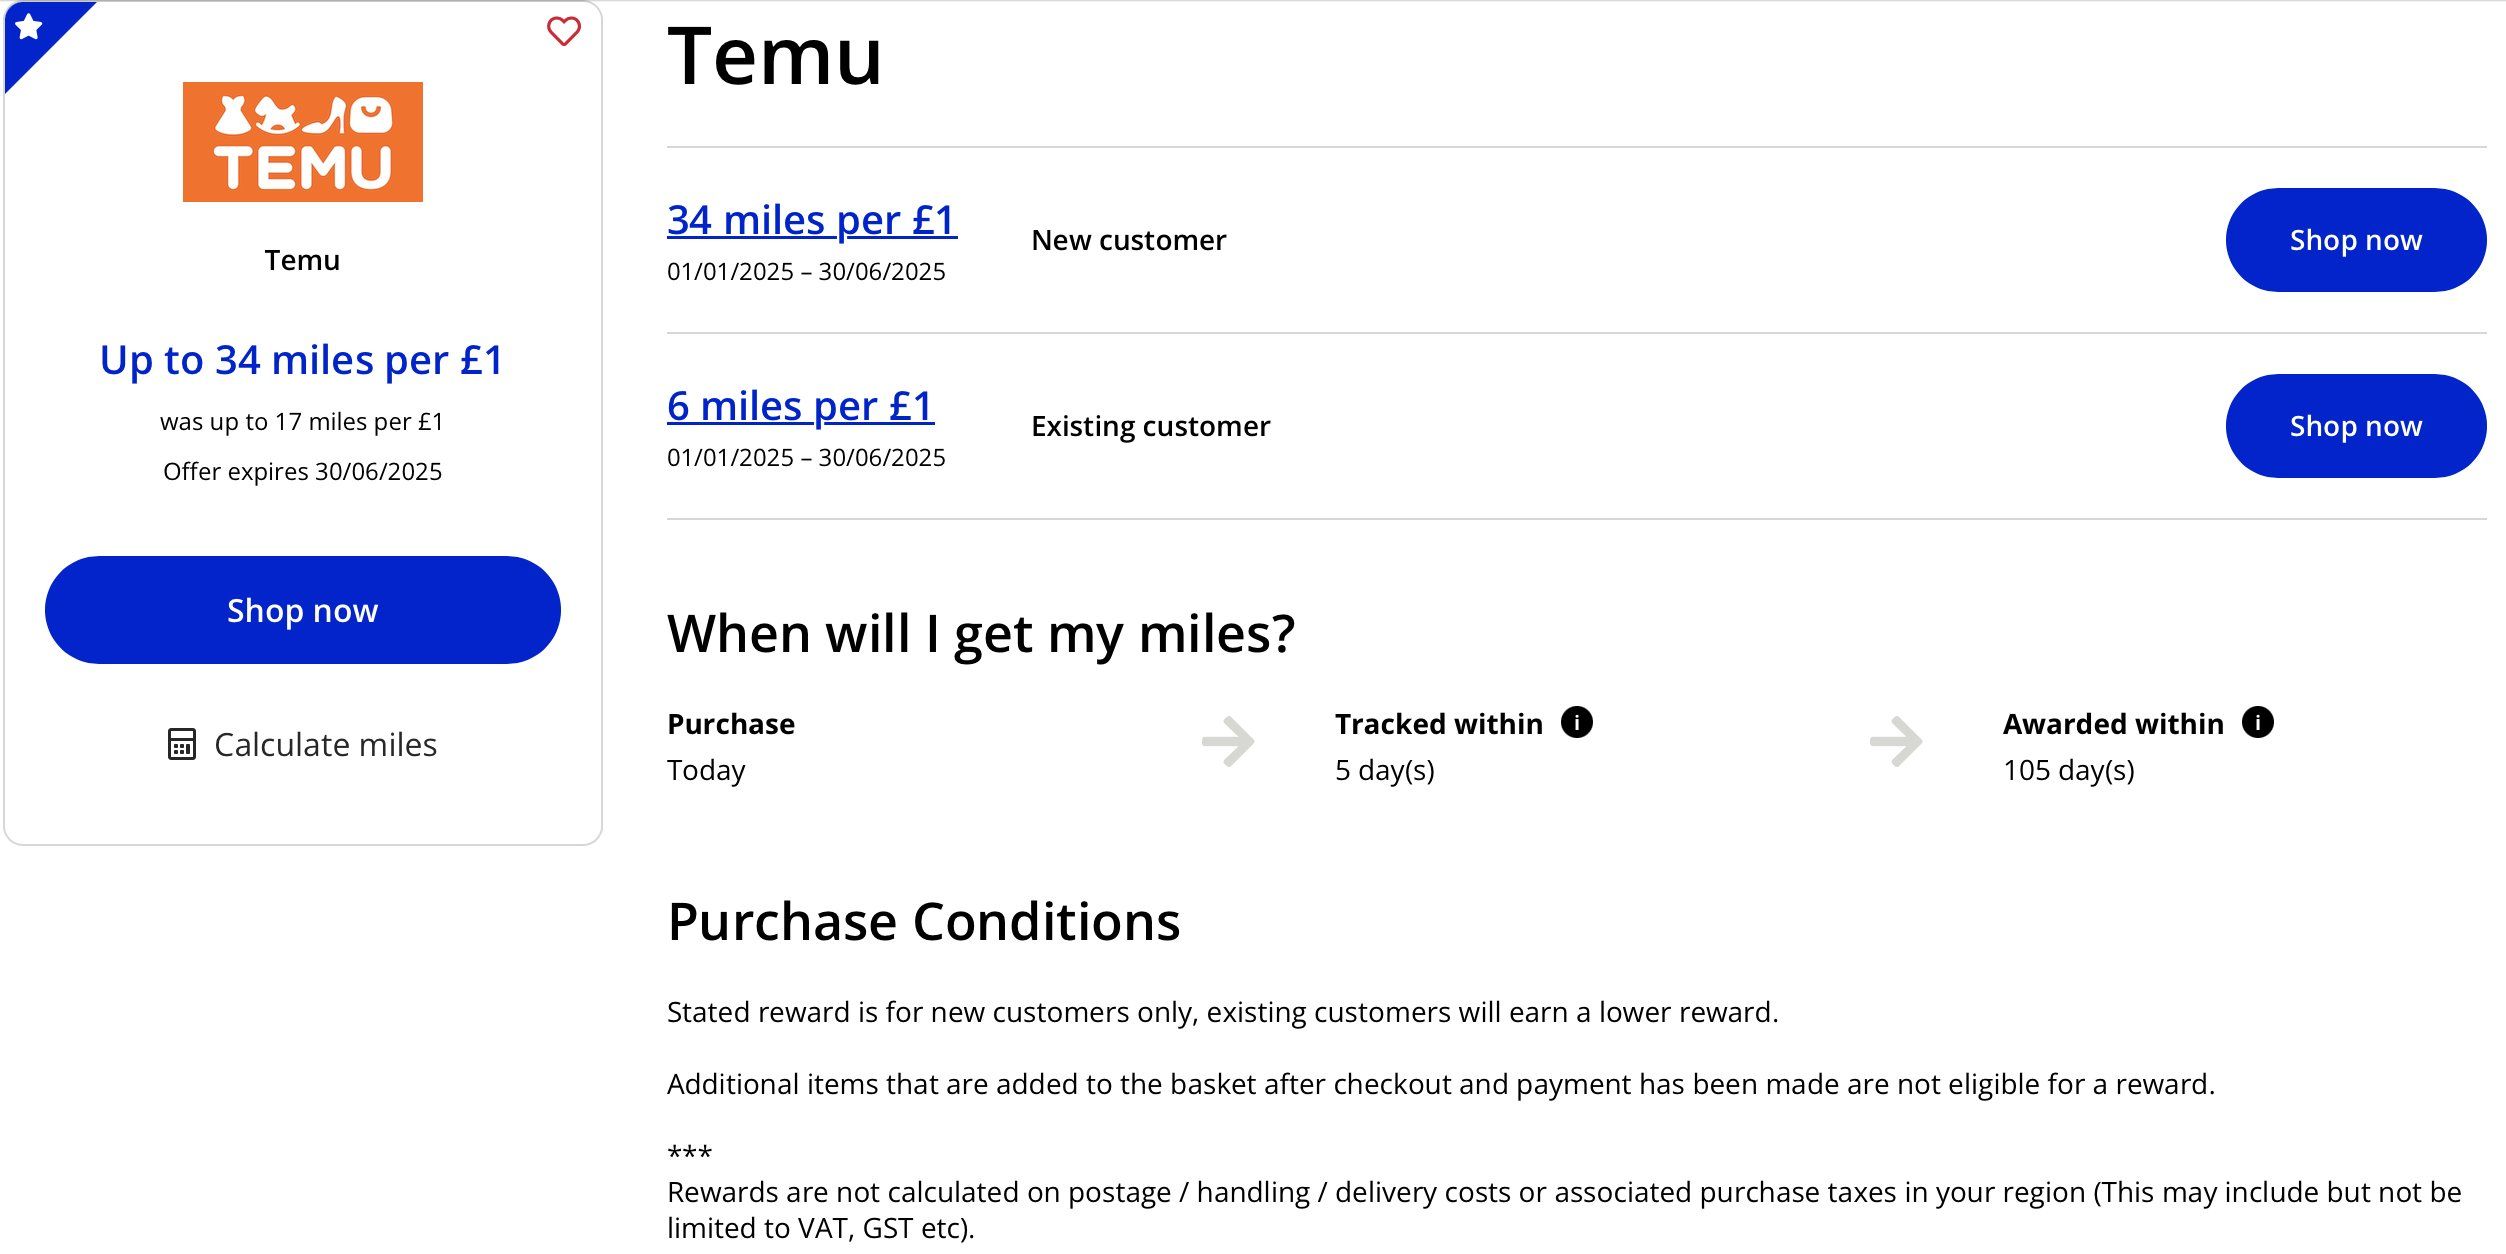Click arrow between Purchase and Tracked within

[x=1228, y=742]
